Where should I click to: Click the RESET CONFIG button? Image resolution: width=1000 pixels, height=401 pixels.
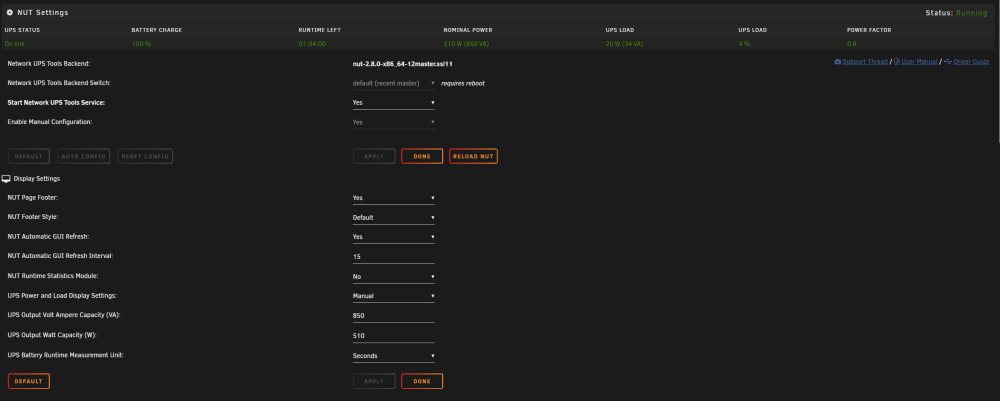pos(145,156)
